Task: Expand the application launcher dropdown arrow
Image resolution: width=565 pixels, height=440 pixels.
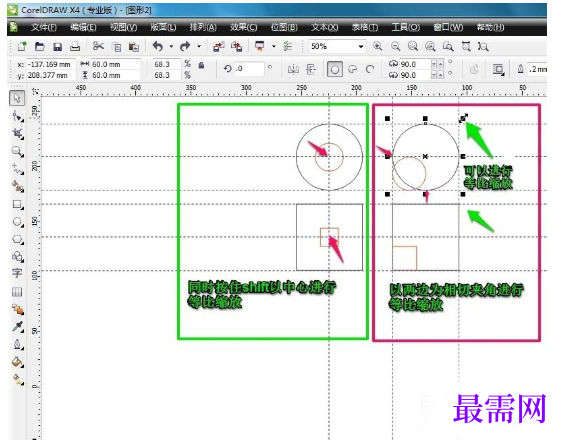Action: [273, 46]
